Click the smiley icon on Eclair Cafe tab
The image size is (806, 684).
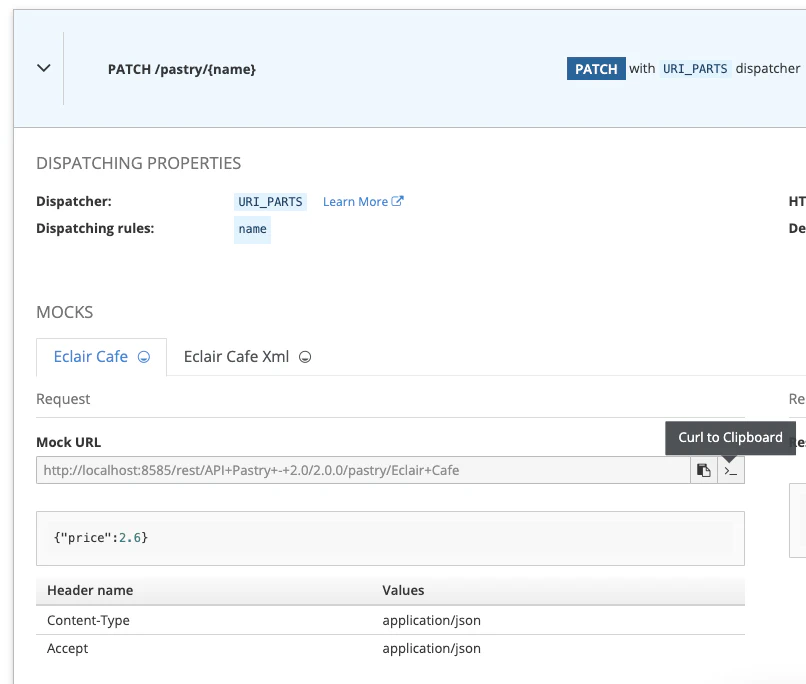point(144,357)
